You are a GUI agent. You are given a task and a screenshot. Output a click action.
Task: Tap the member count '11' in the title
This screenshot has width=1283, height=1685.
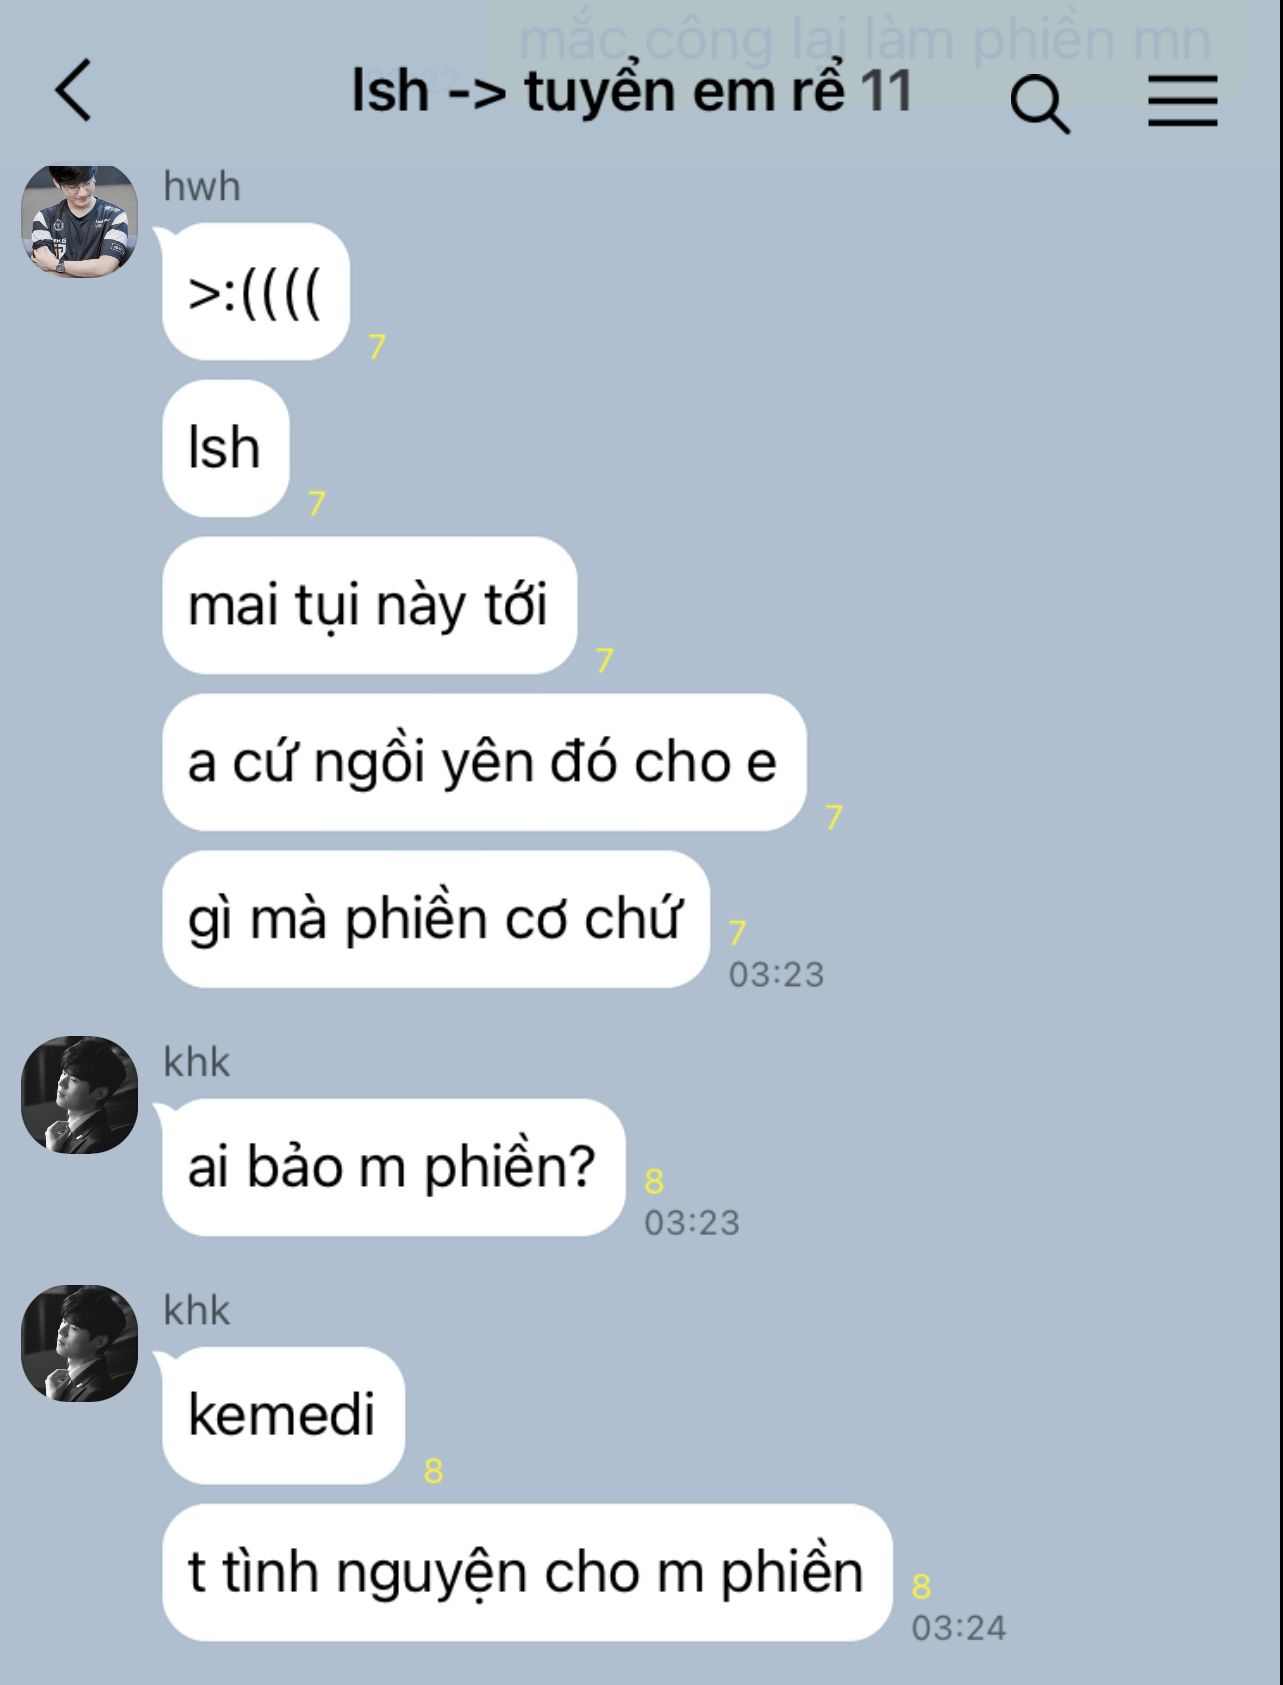[885, 90]
